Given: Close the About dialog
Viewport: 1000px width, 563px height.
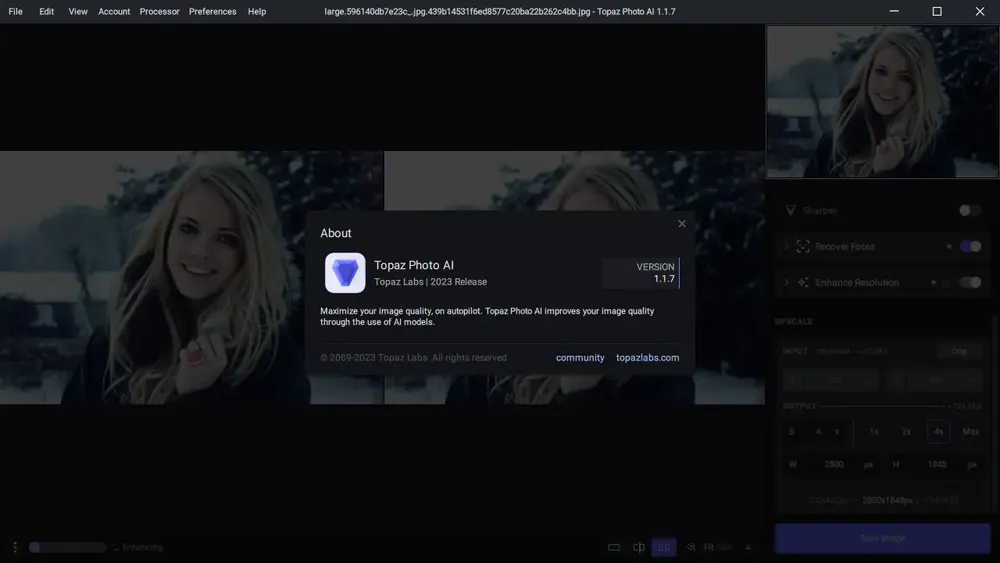Looking at the screenshot, I should [x=682, y=224].
